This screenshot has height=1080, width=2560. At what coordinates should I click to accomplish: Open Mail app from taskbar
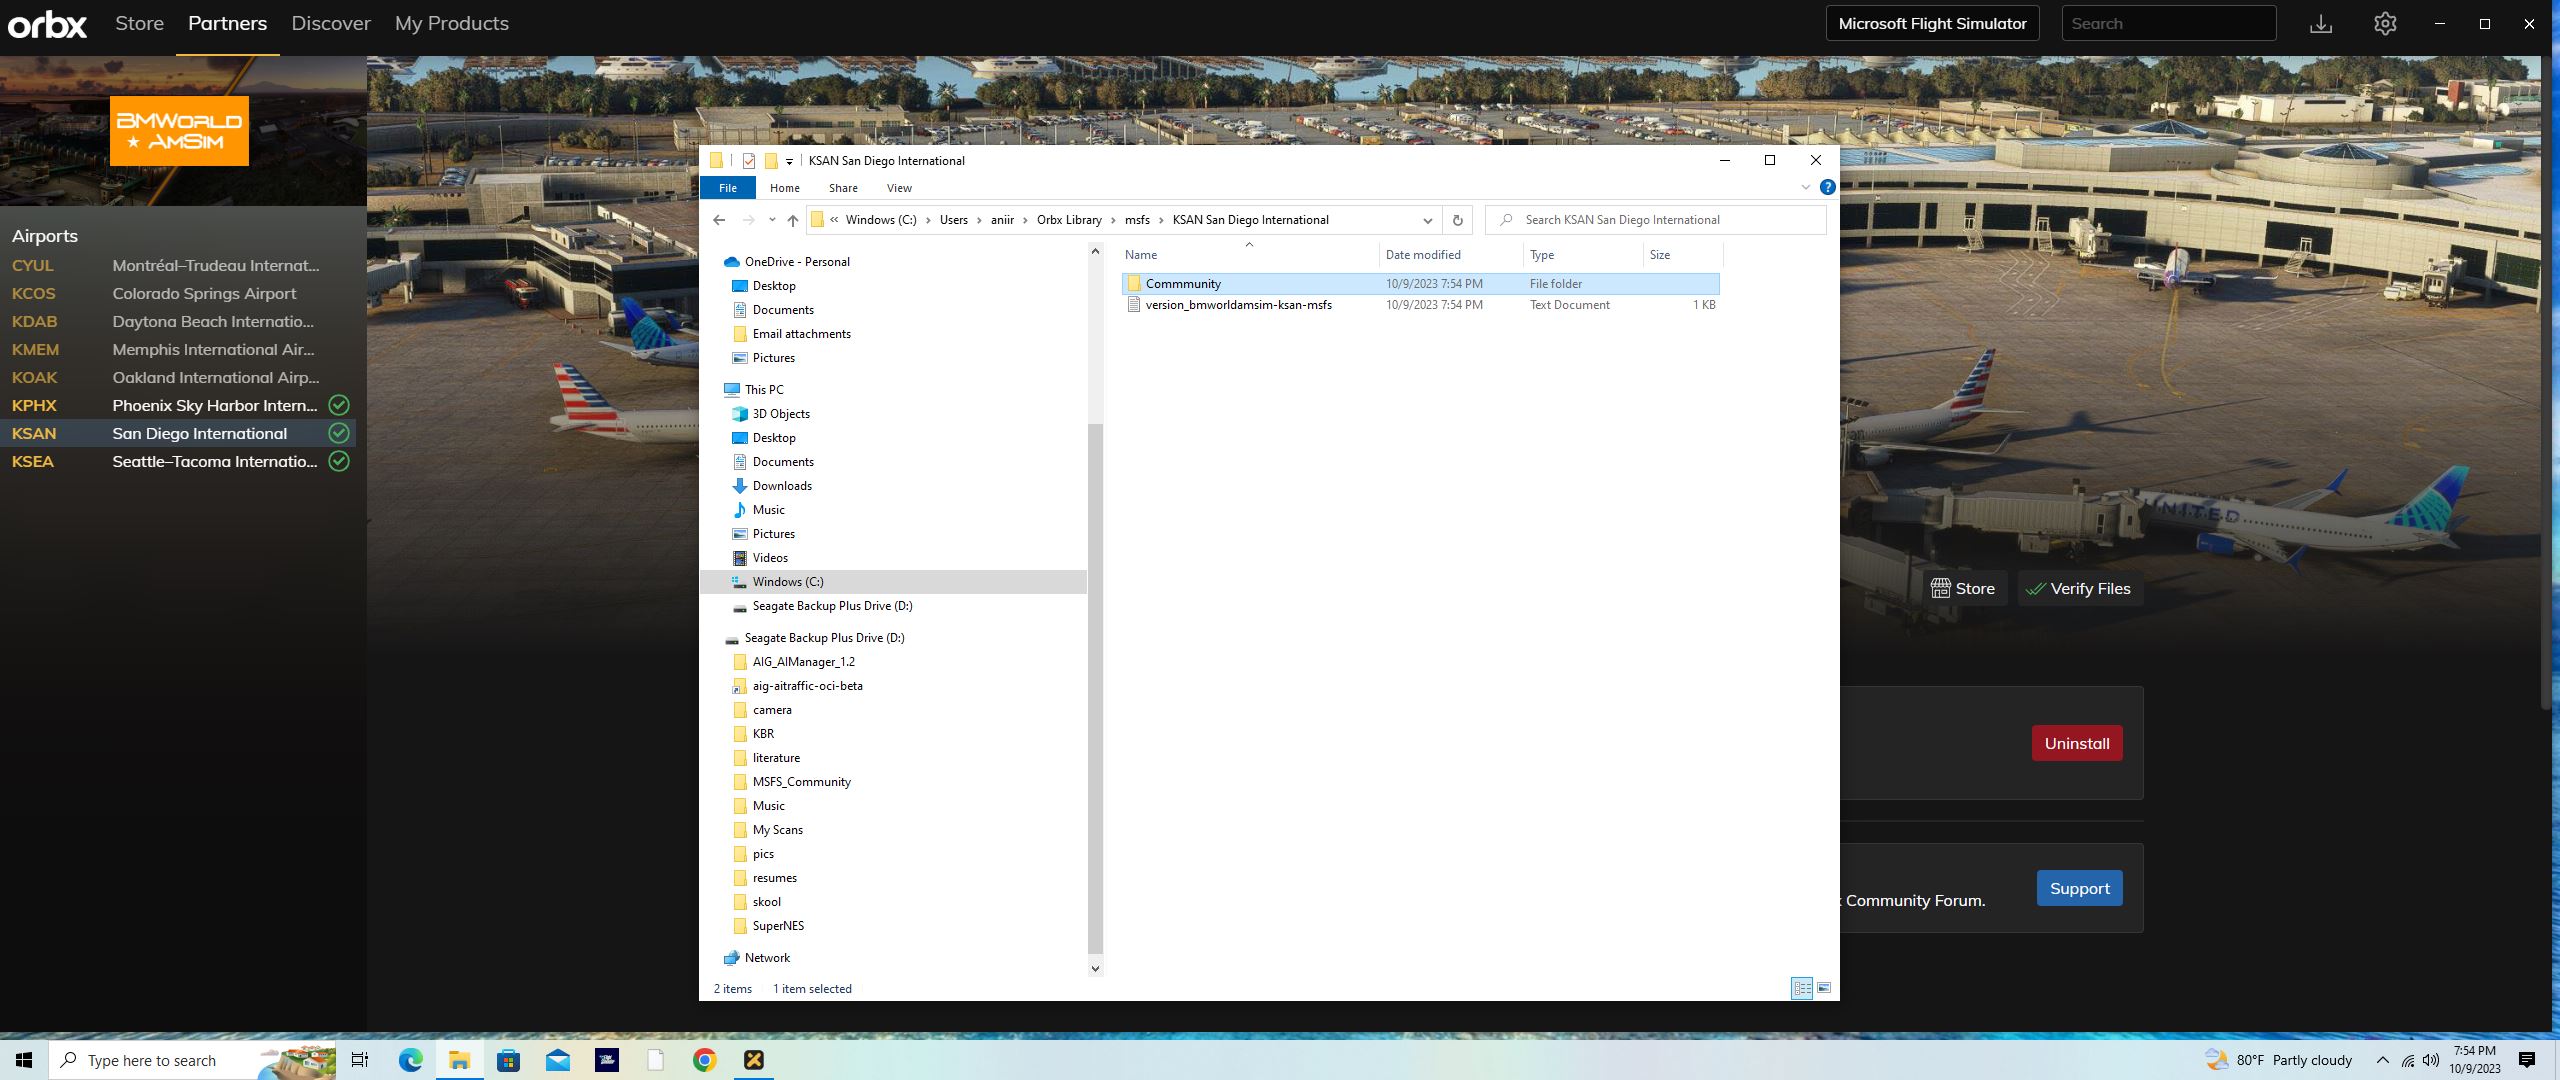(557, 1060)
